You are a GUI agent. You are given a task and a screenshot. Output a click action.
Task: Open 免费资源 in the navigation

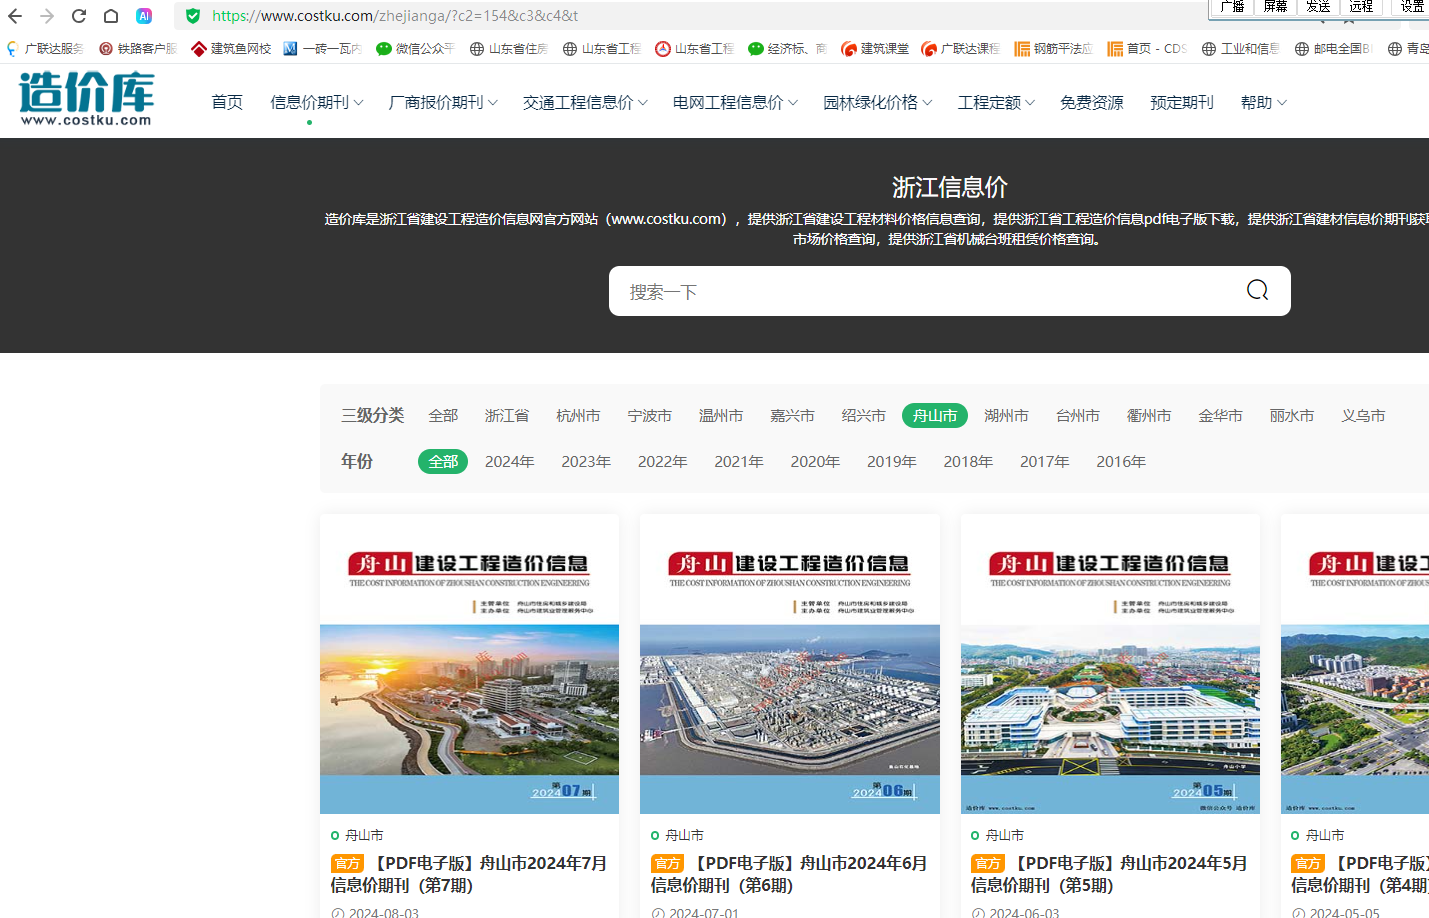(1092, 102)
